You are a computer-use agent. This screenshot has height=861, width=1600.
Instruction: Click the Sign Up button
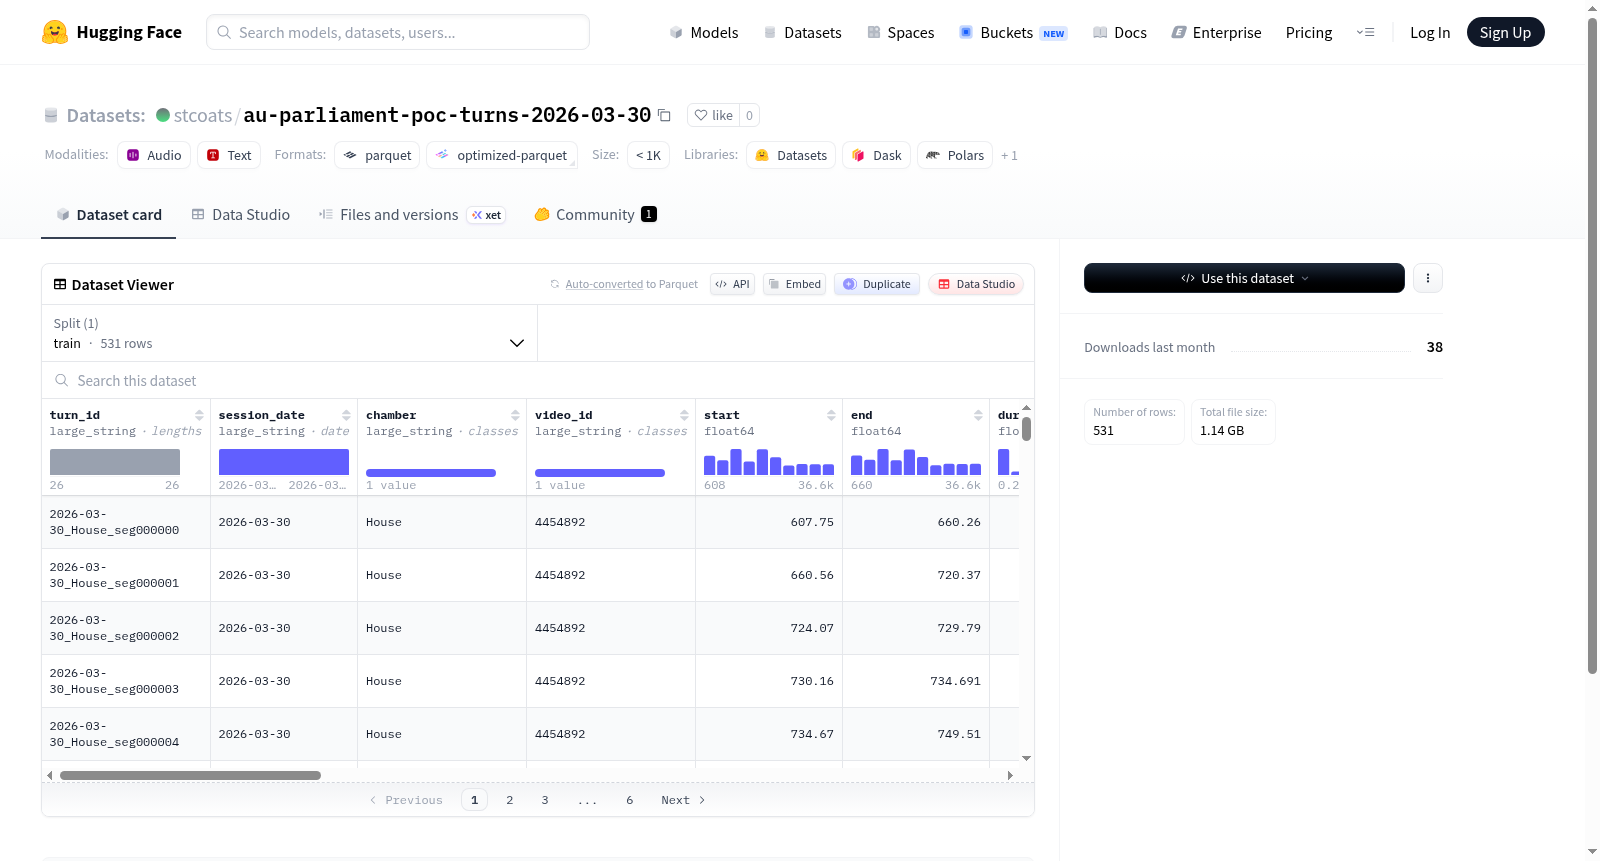coord(1505,32)
